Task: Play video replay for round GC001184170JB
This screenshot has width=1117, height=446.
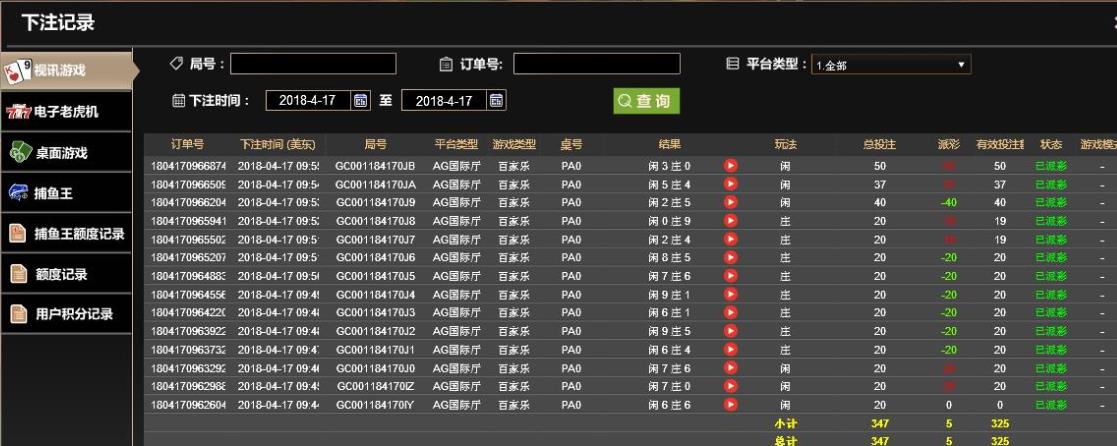Action: (730, 166)
